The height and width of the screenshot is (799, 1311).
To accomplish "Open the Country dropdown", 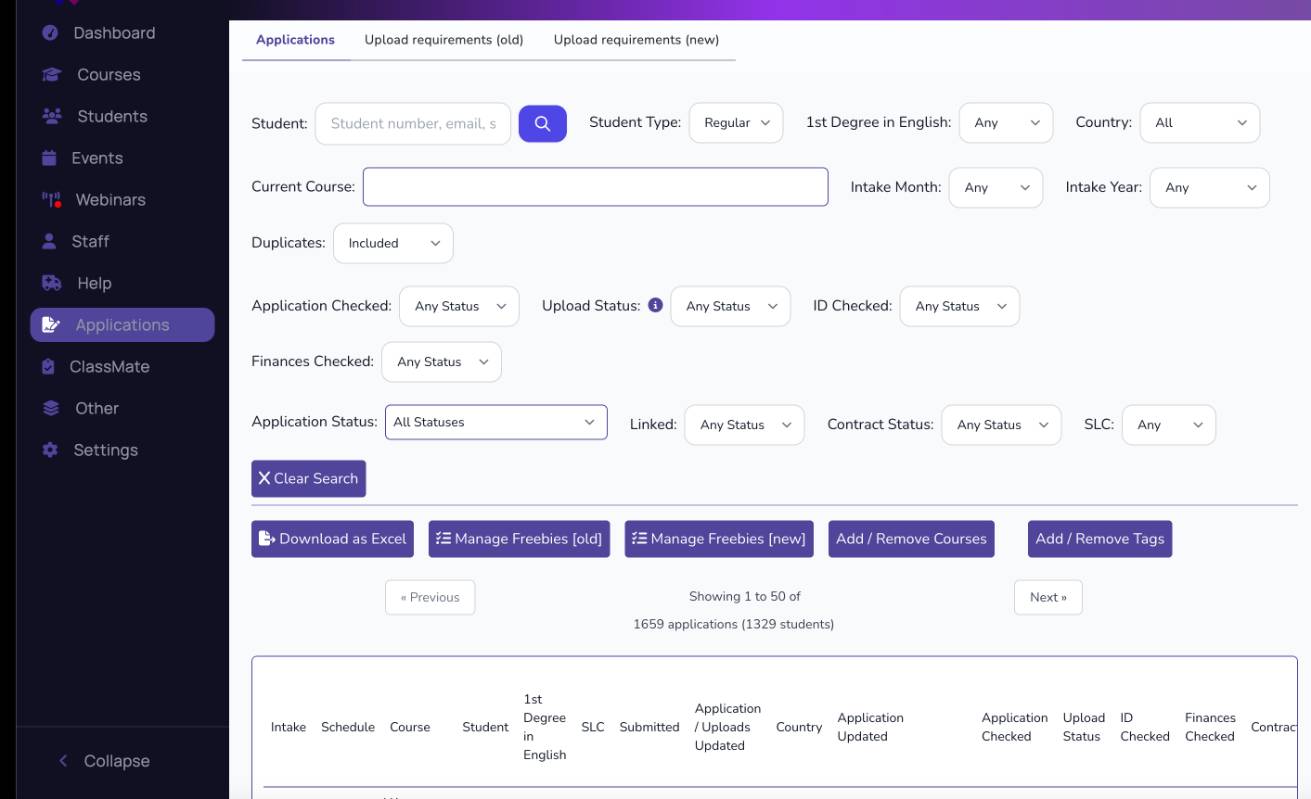I will pyautogui.click(x=1200, y=123).
